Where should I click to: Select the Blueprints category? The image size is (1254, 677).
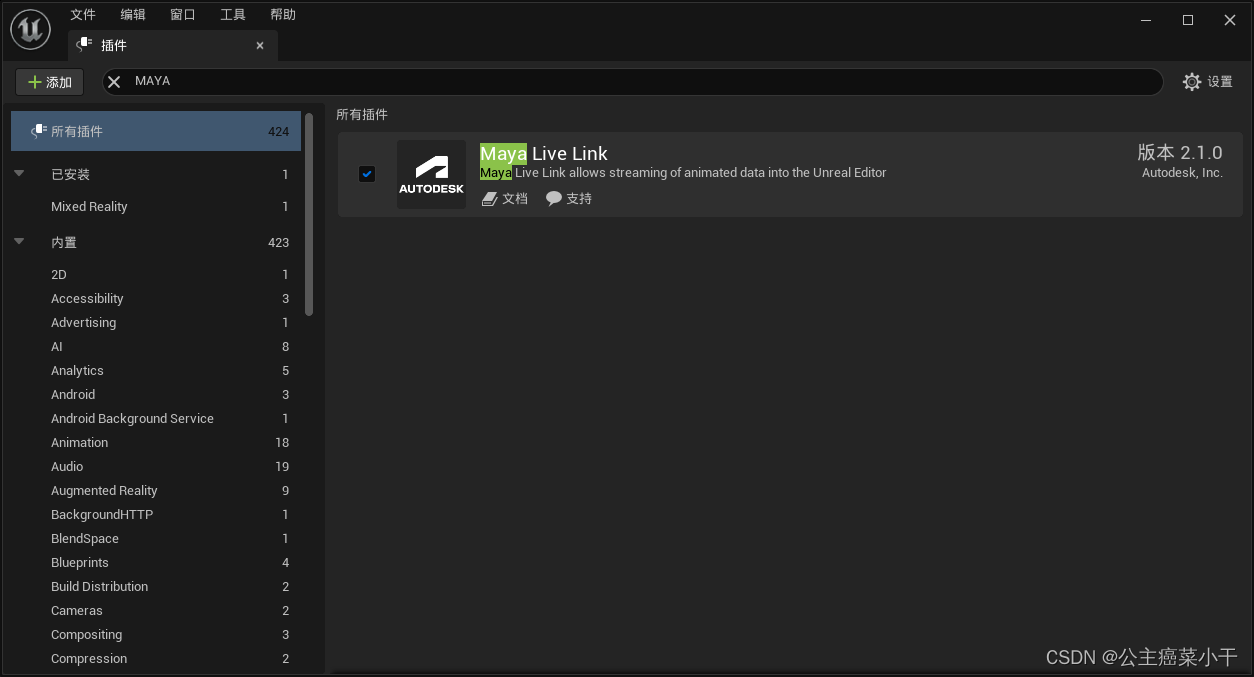click(x=156, y=563)
